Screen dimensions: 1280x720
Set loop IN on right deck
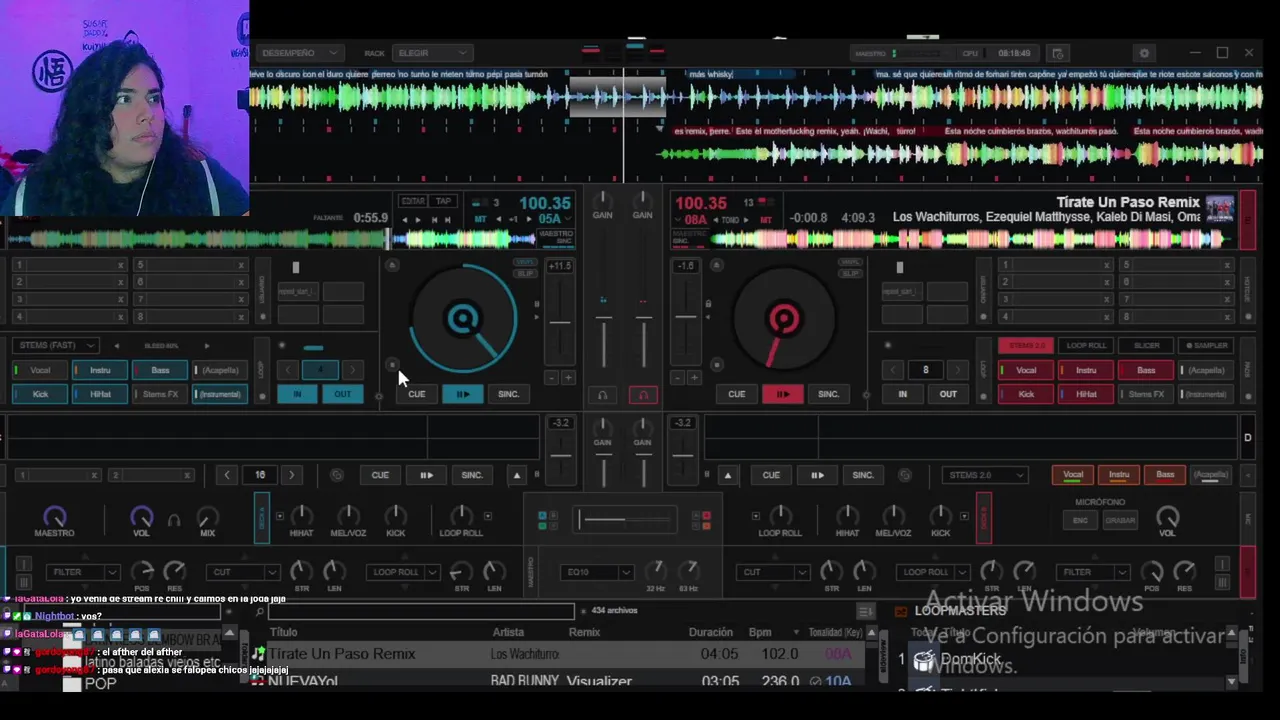[902, 394]
